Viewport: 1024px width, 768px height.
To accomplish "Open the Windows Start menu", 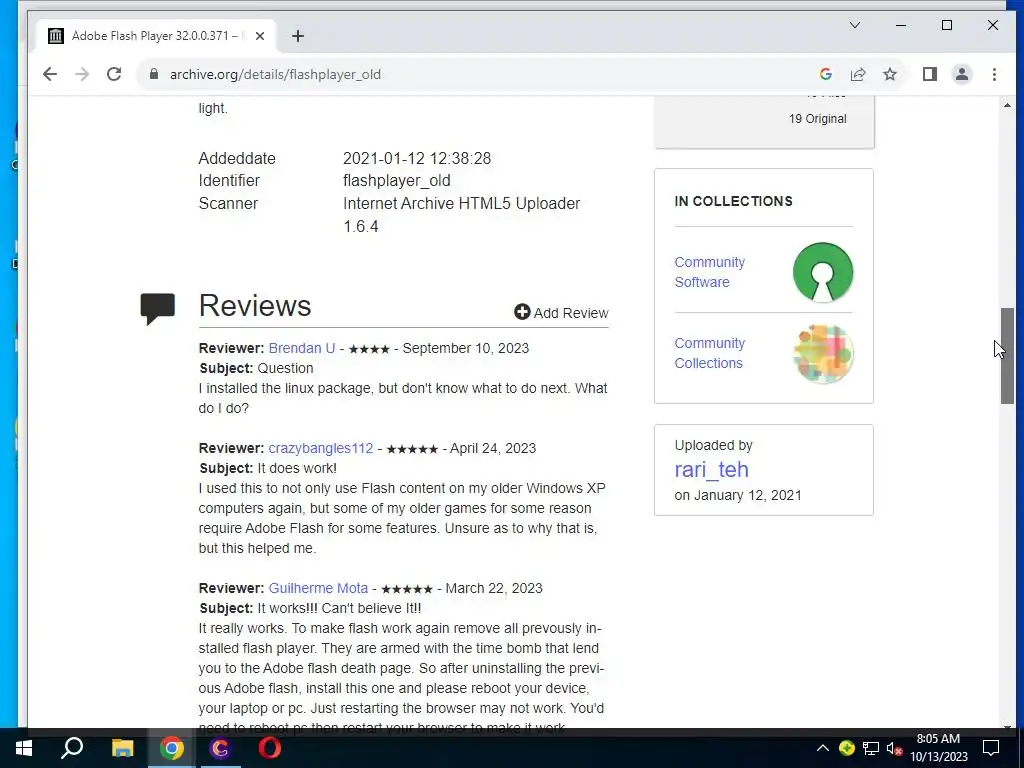I will click(24, 748).
